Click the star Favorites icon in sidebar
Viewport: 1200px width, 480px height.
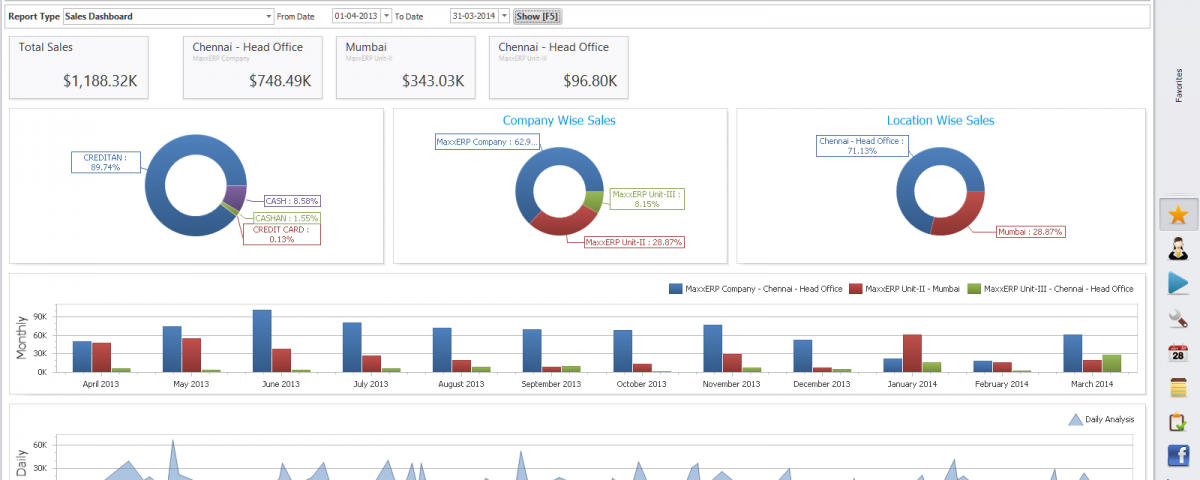1178,215
